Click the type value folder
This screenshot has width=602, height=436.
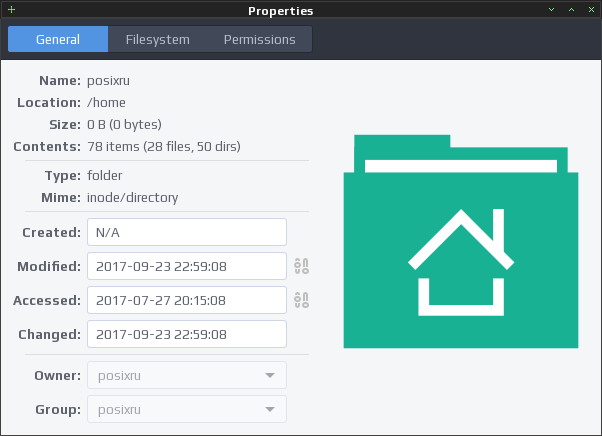pos(104,175)
